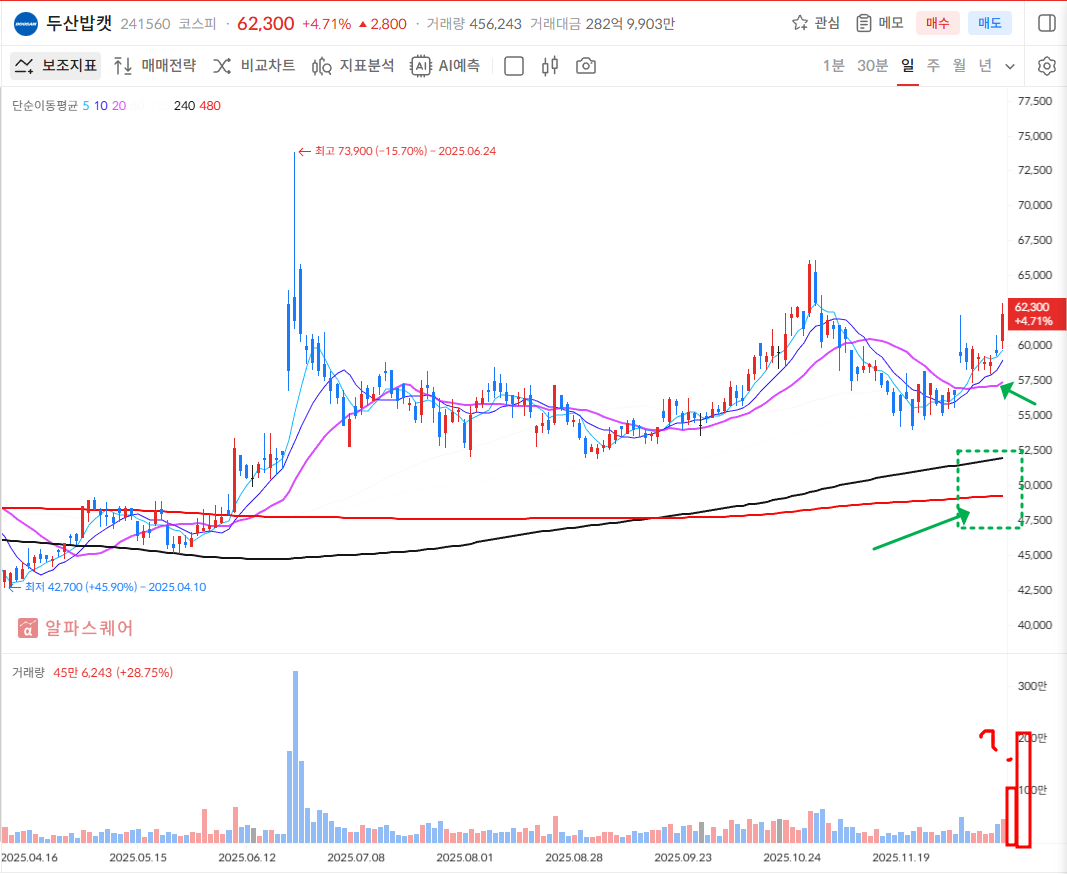Viewport: 1067px width, 874px height.
Task: Capture the chart with the camera icon
Action: click(x=586, y=66)
